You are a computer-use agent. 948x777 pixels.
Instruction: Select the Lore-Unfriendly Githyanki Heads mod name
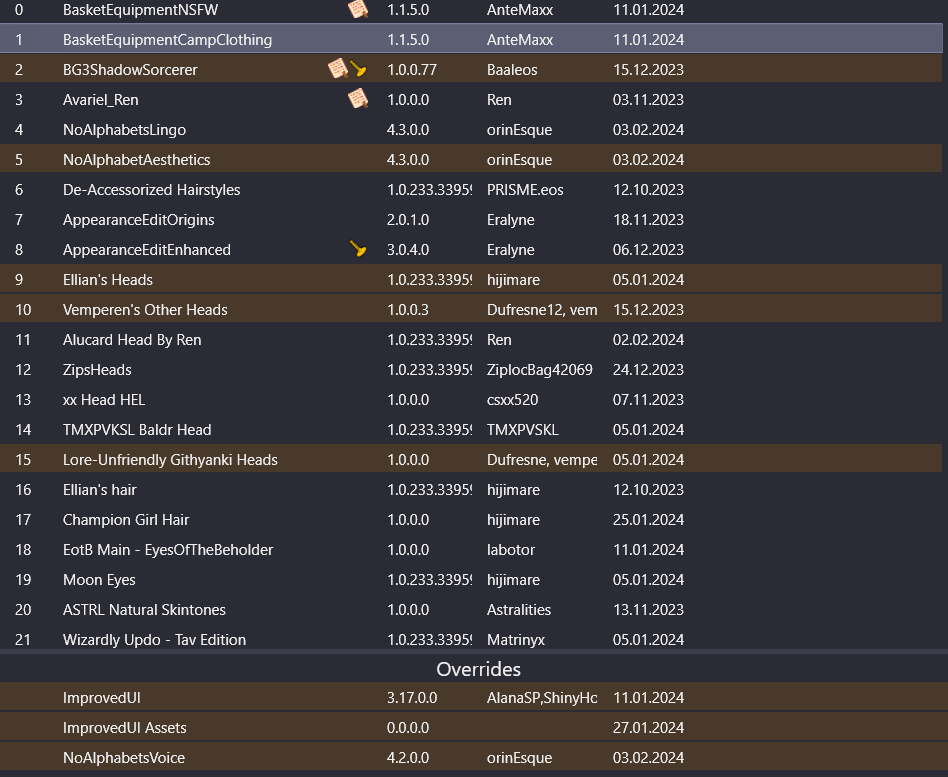pyautogui.click(x=170, y=460)
